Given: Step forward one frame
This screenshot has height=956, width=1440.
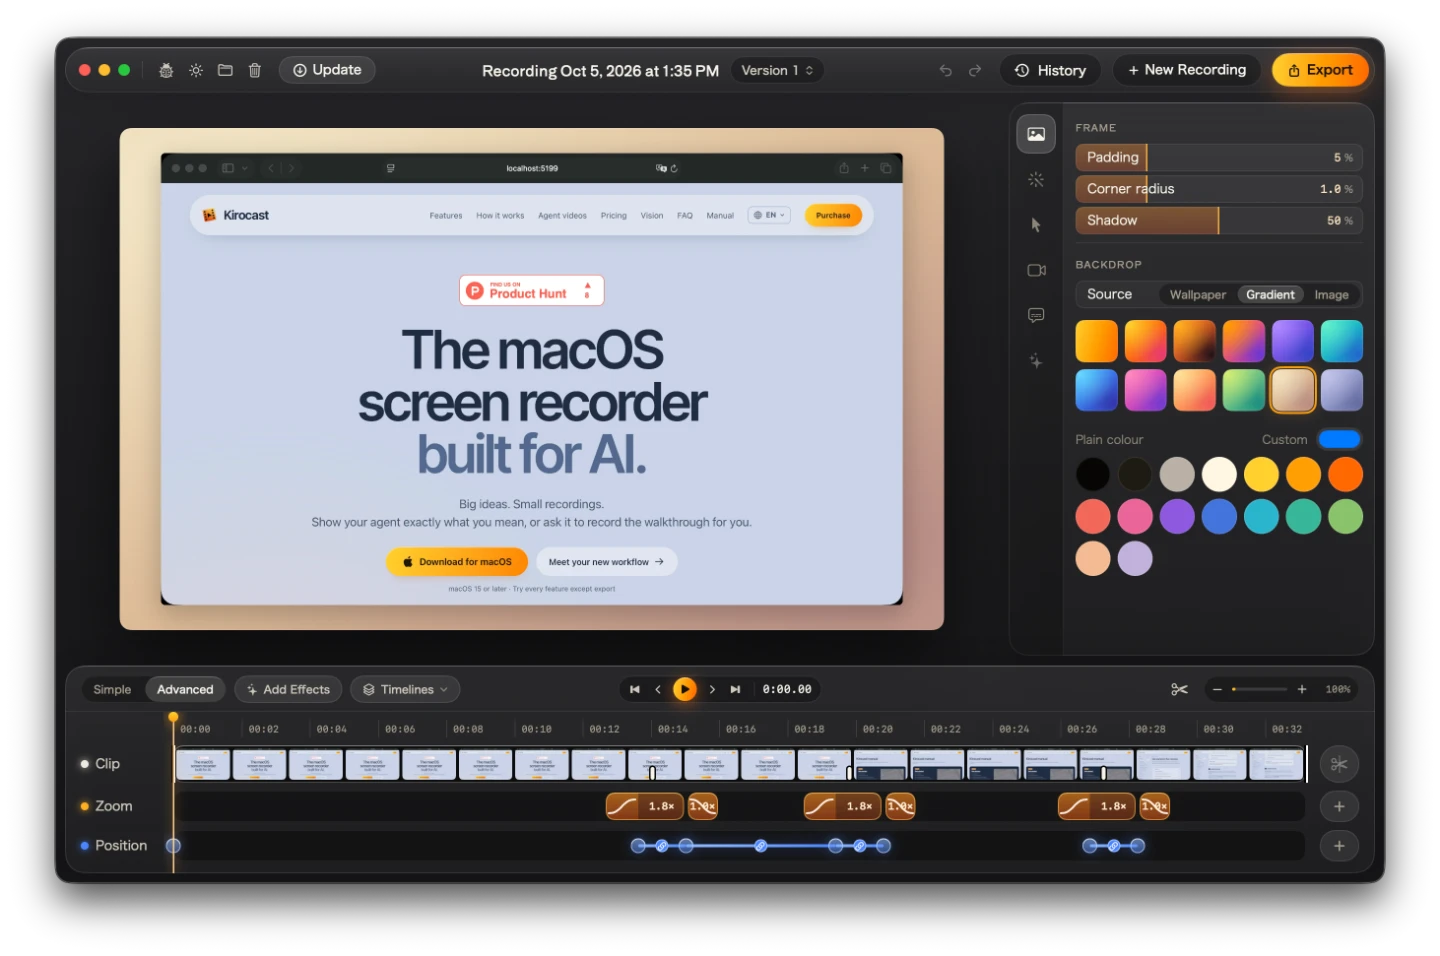Looking at the screenshot, I should click(x=712, y=689).
